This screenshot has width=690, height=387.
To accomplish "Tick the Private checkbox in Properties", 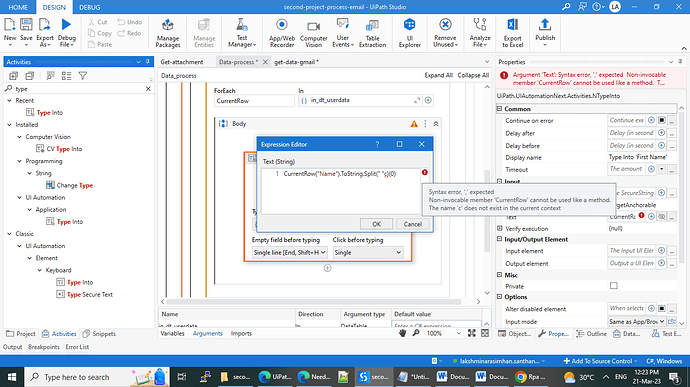I will tap(613, 286).
